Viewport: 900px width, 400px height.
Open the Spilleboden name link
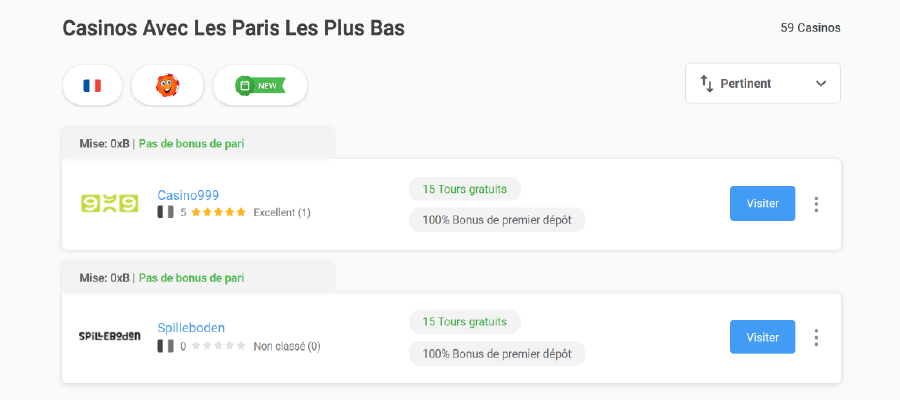point(191,327)
